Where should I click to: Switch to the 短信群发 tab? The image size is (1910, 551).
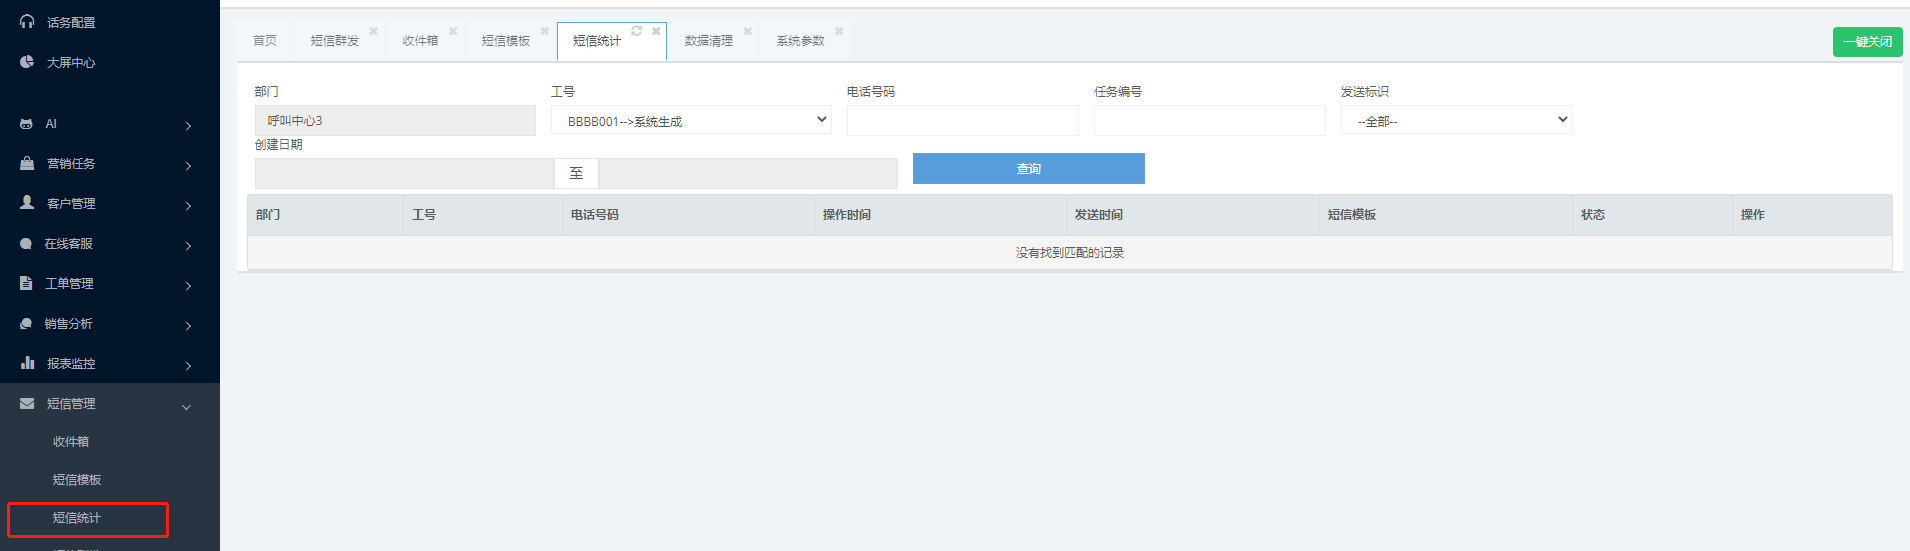(x=334, y=41)
